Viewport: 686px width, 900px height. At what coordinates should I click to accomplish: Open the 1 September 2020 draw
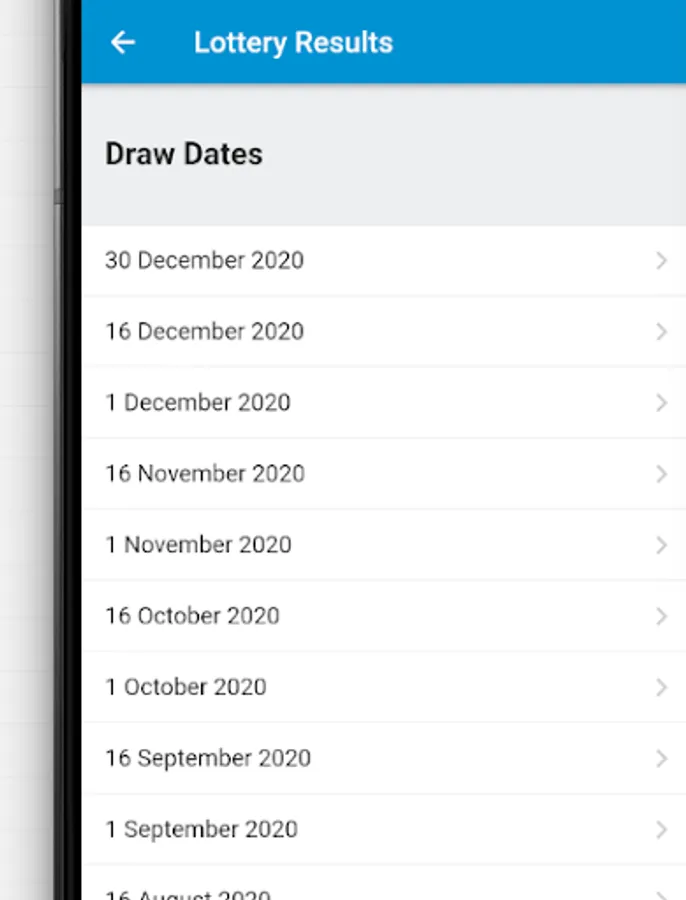pos(201,829)
